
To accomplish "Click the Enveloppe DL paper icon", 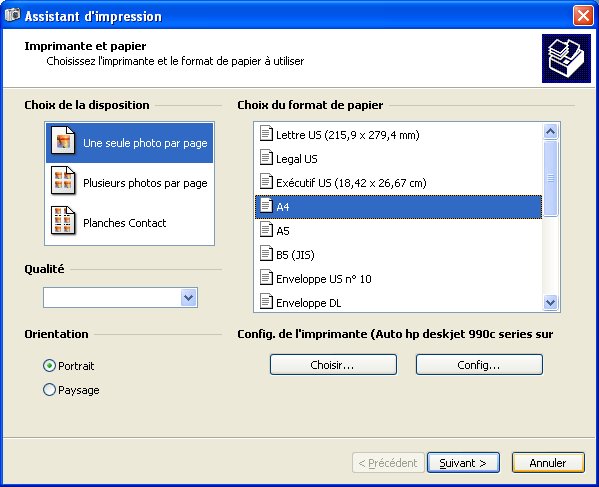I will (266, 301).
